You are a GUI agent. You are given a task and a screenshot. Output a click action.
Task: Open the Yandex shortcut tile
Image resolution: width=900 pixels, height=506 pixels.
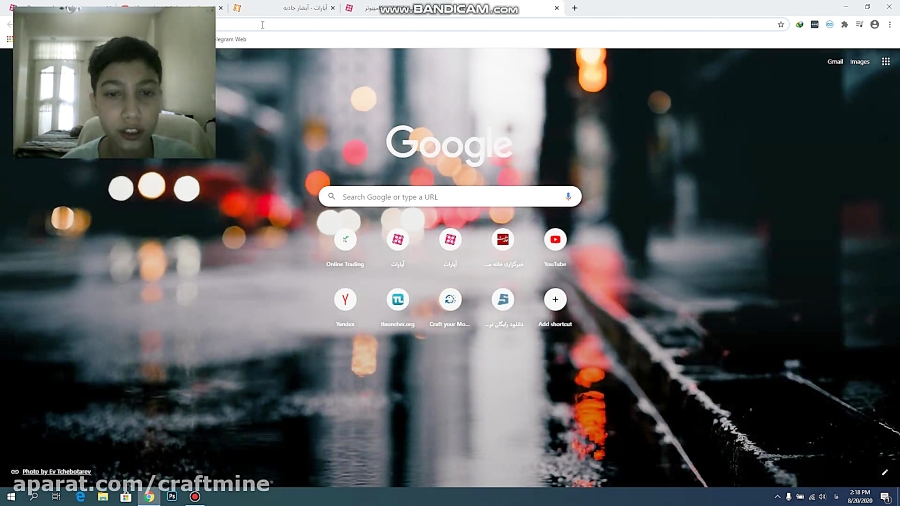pyautogui.click(x=345, y=299)
